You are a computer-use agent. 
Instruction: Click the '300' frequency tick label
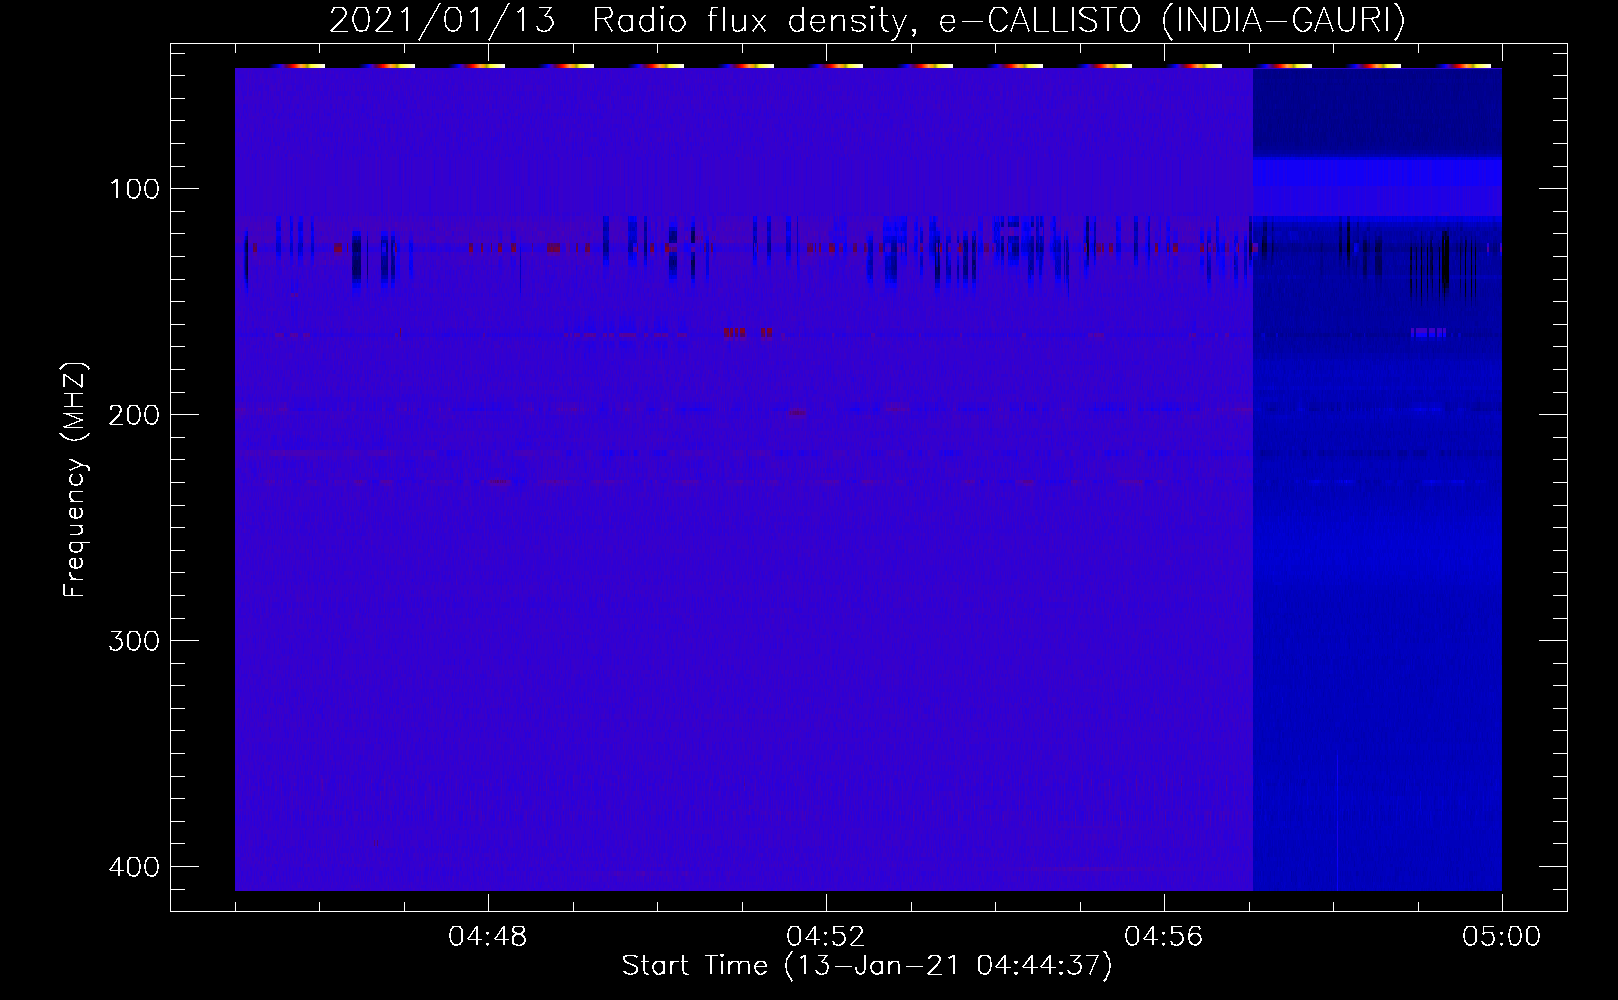(133, 640)
